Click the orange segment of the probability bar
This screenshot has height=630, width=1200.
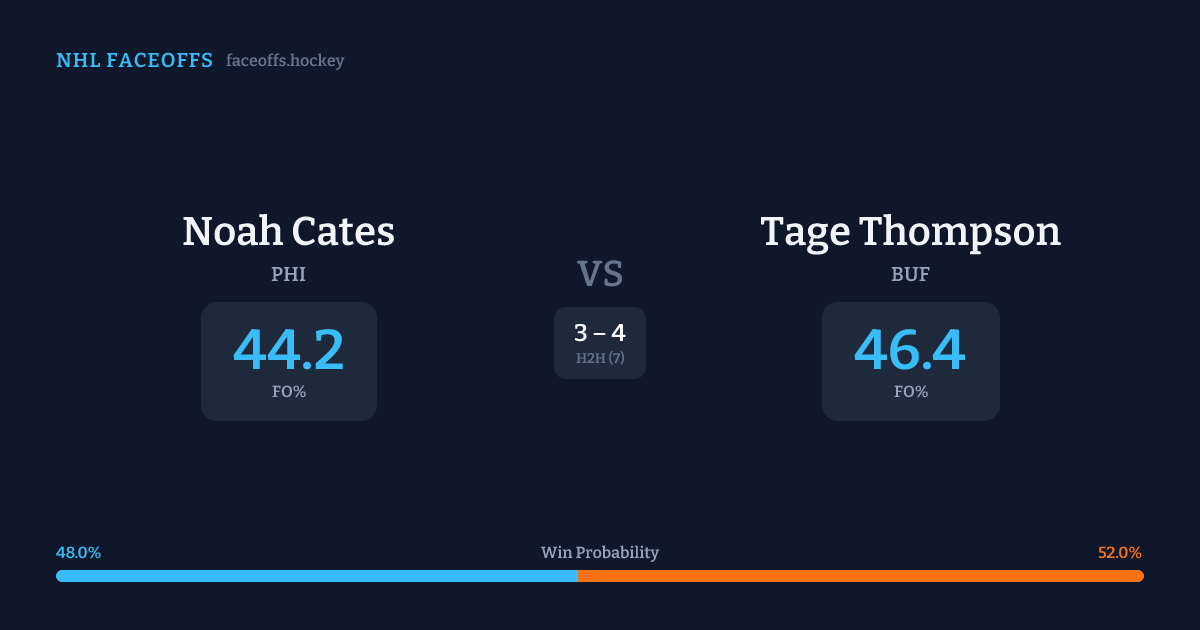(x=860, y=576)
